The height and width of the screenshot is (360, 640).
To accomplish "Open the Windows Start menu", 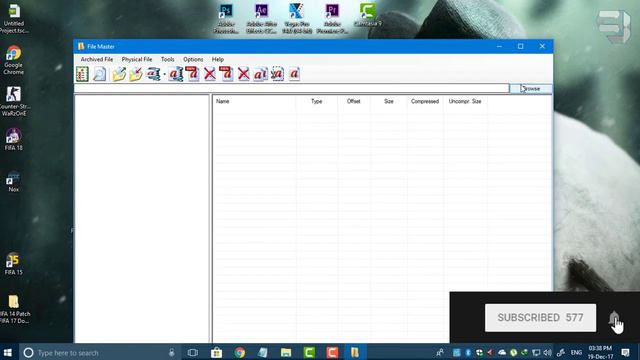I will coord(8,352).
